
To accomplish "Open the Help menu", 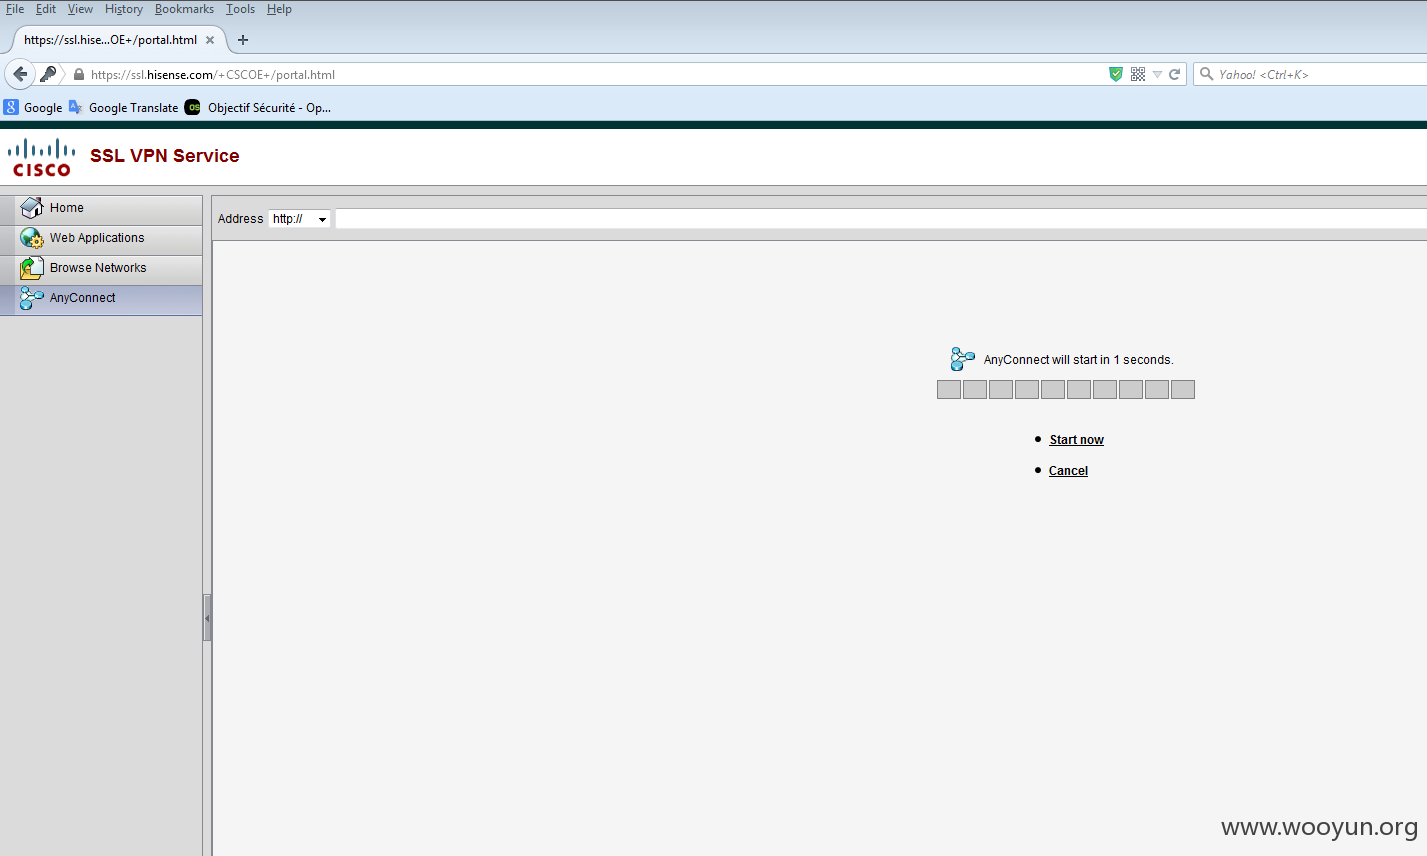I will [x=279, y=9].
